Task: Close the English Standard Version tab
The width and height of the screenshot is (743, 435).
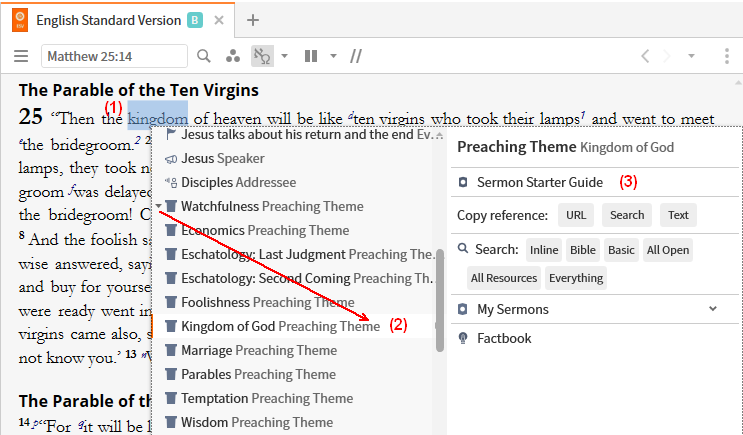Action: (x=219, y=20)
